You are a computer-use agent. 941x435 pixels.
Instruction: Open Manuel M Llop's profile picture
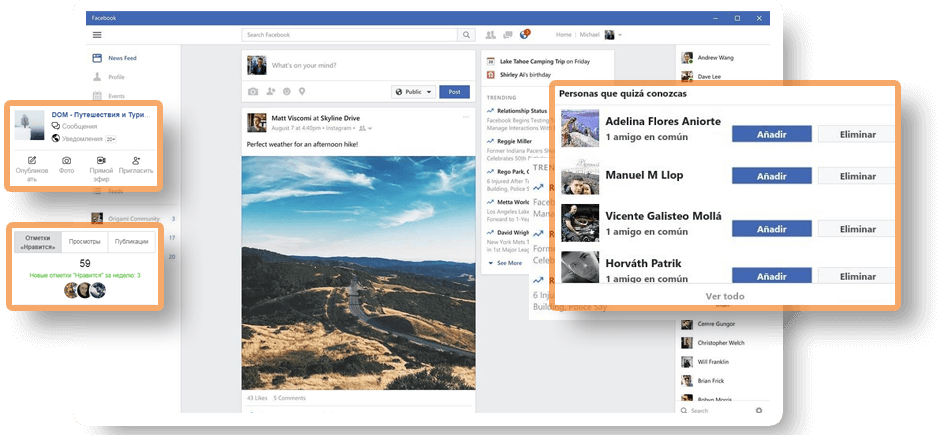(580, 176)
